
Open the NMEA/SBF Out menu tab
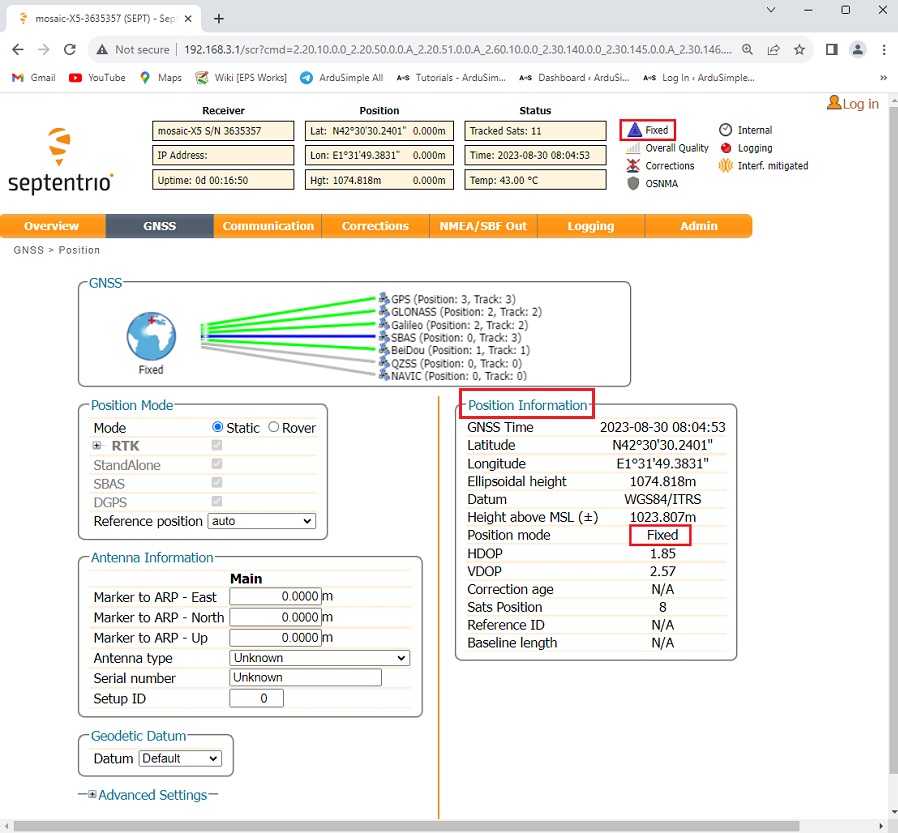pyautogui.click(x=483, y=226)
